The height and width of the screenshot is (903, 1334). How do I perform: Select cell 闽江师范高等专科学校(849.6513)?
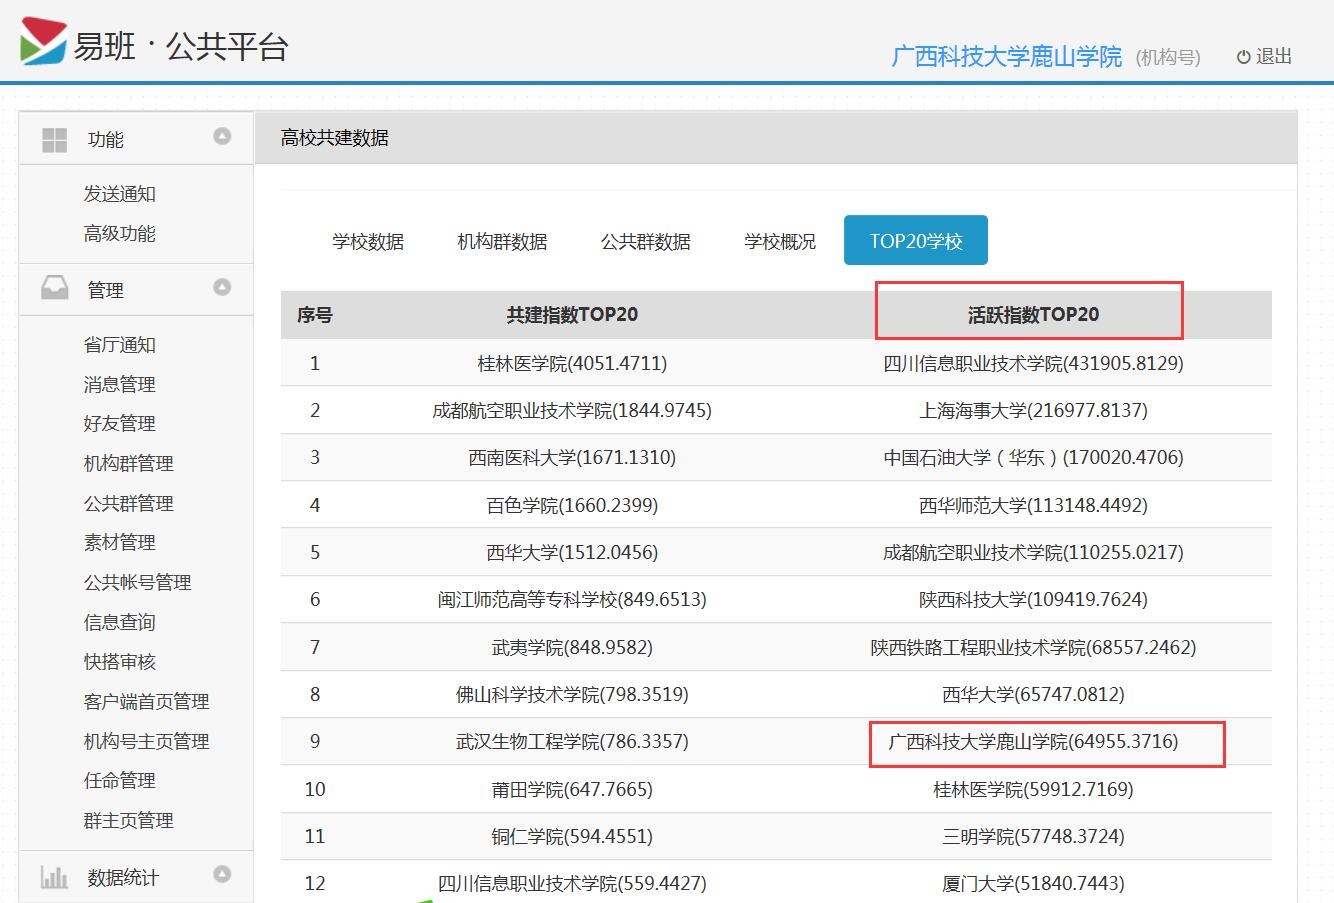(572, 599)
